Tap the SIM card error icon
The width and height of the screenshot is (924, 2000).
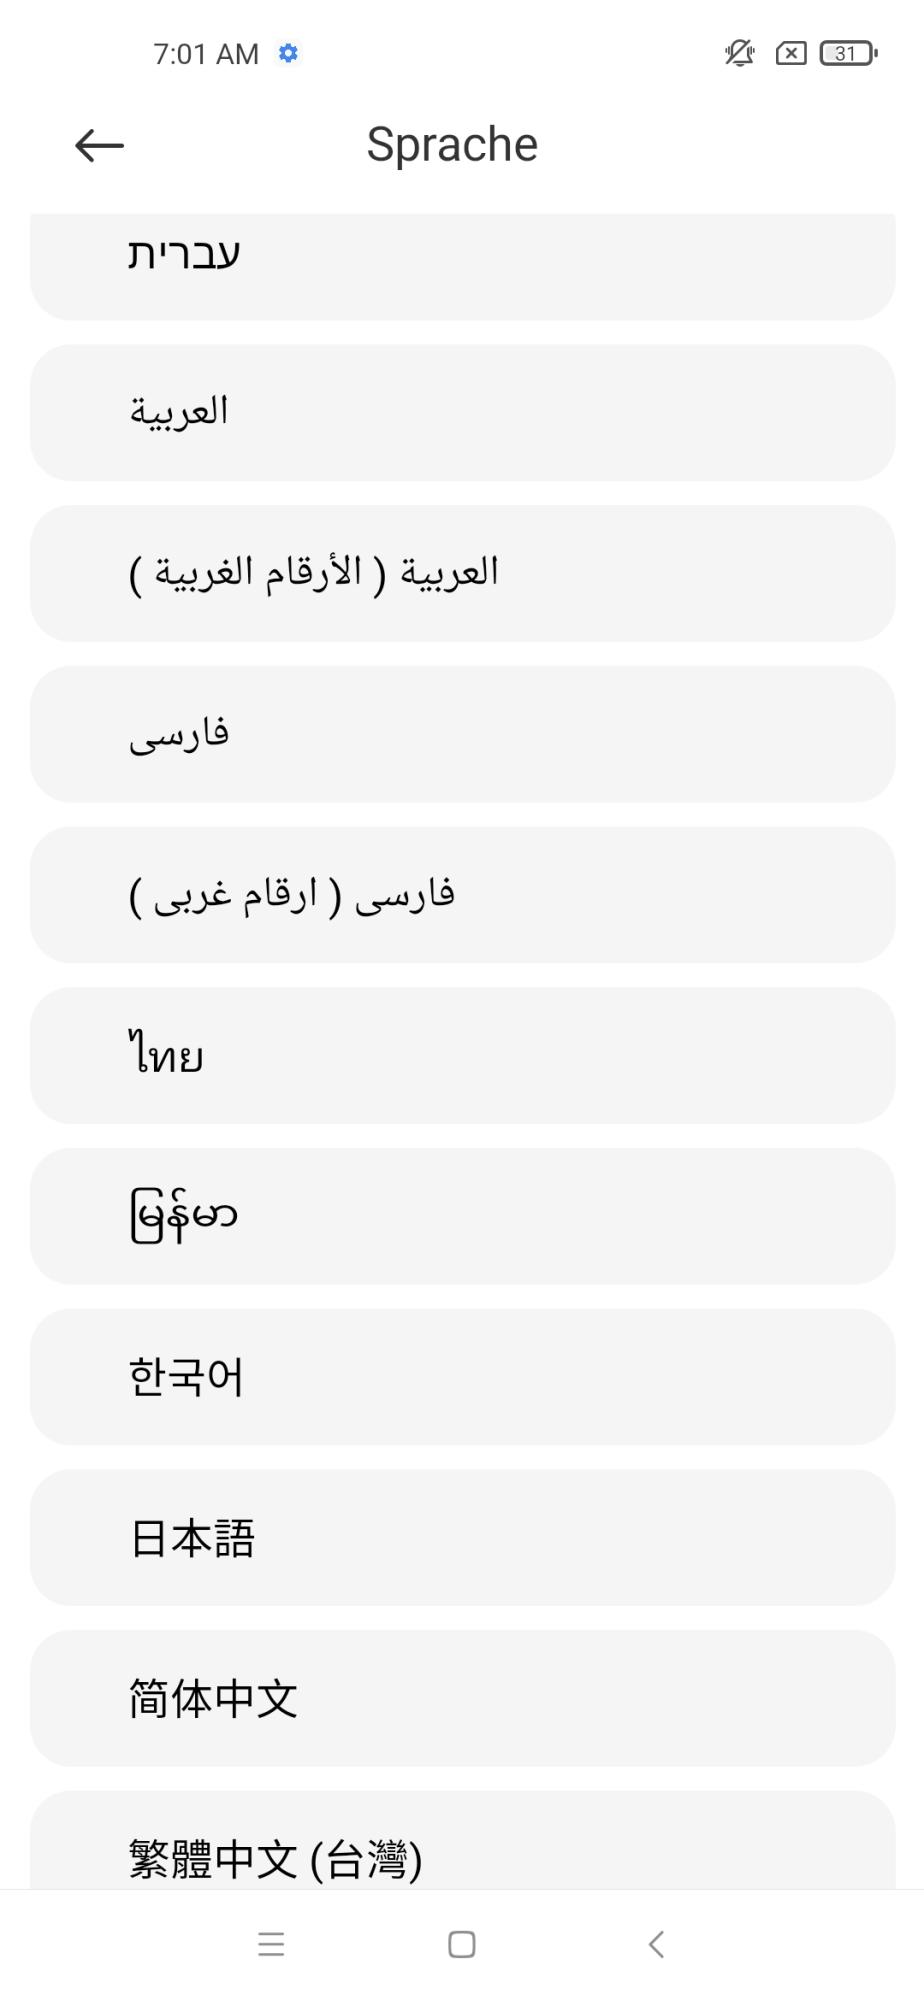click(x=790, y=53)
